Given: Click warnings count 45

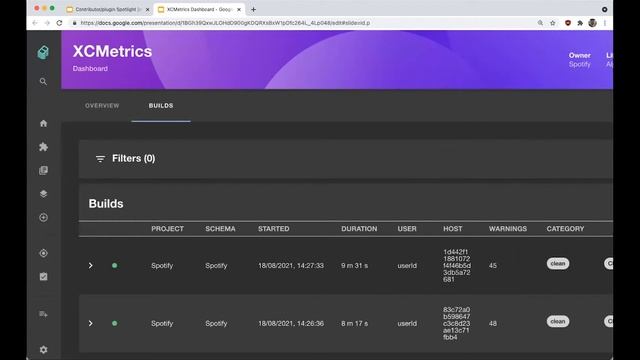Looking at the screenshot, I should (x=493, y=266).
